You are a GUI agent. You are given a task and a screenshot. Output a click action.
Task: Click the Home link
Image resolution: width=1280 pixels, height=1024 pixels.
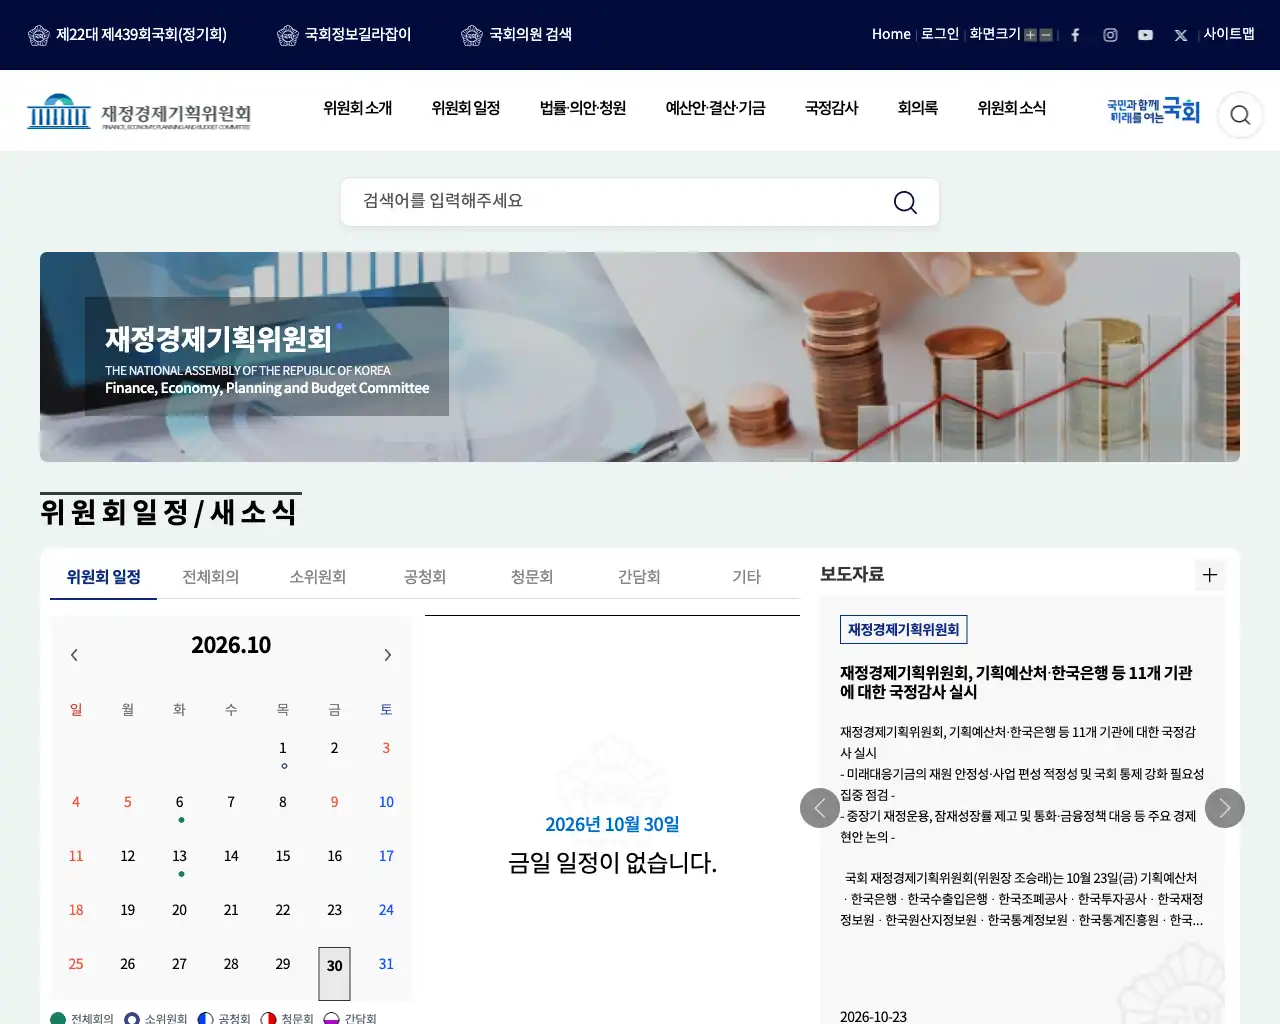point(891,34)
